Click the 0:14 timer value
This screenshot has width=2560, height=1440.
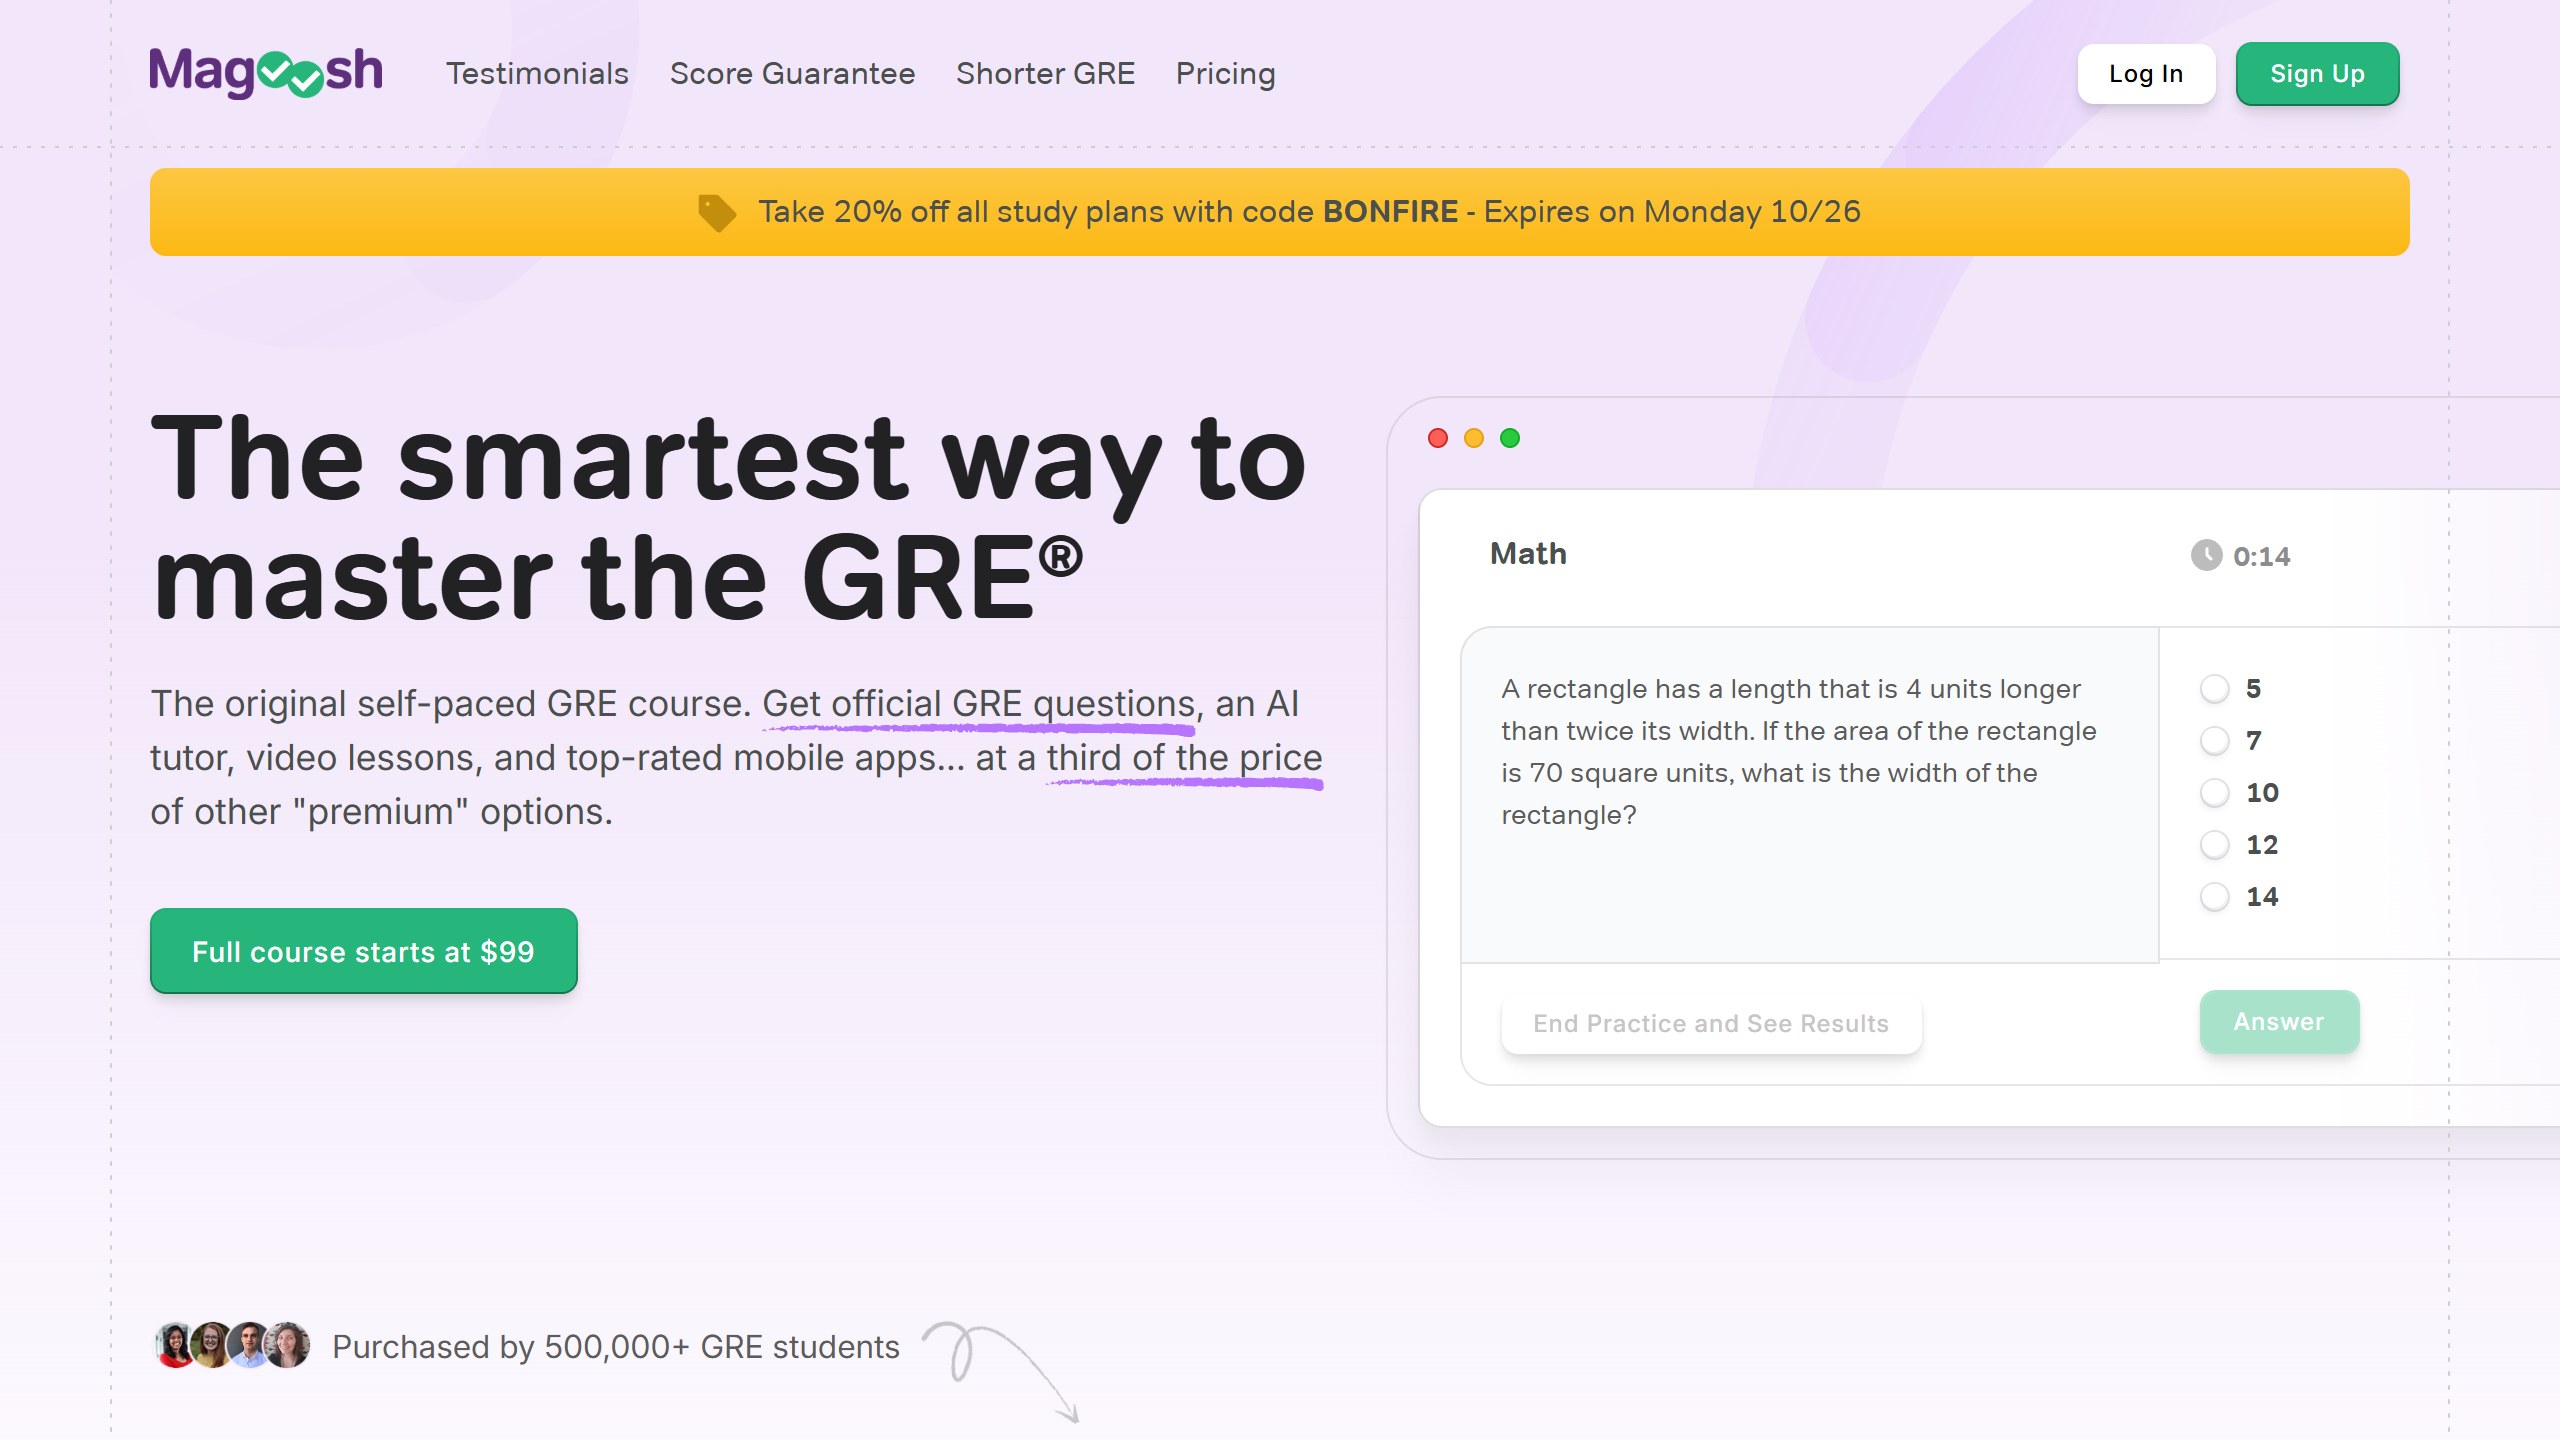tap(2261, 557)
